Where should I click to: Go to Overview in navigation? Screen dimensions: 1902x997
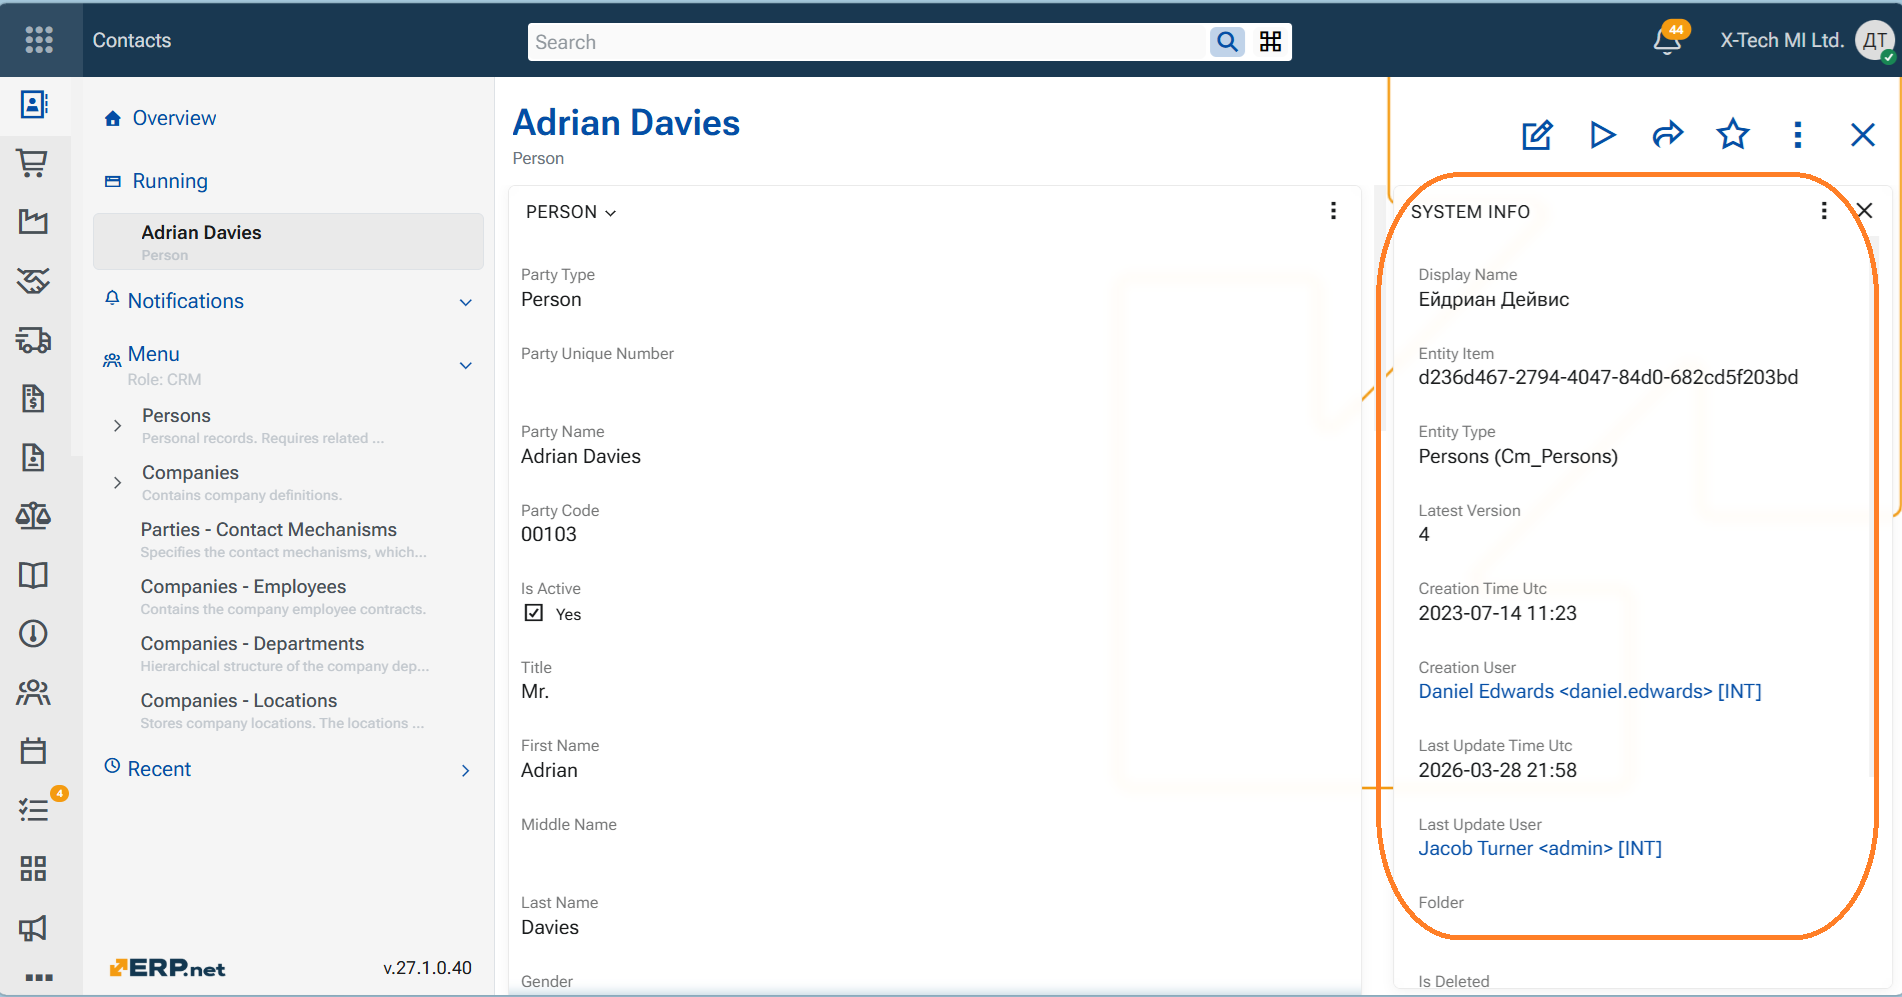coord(174,118)
